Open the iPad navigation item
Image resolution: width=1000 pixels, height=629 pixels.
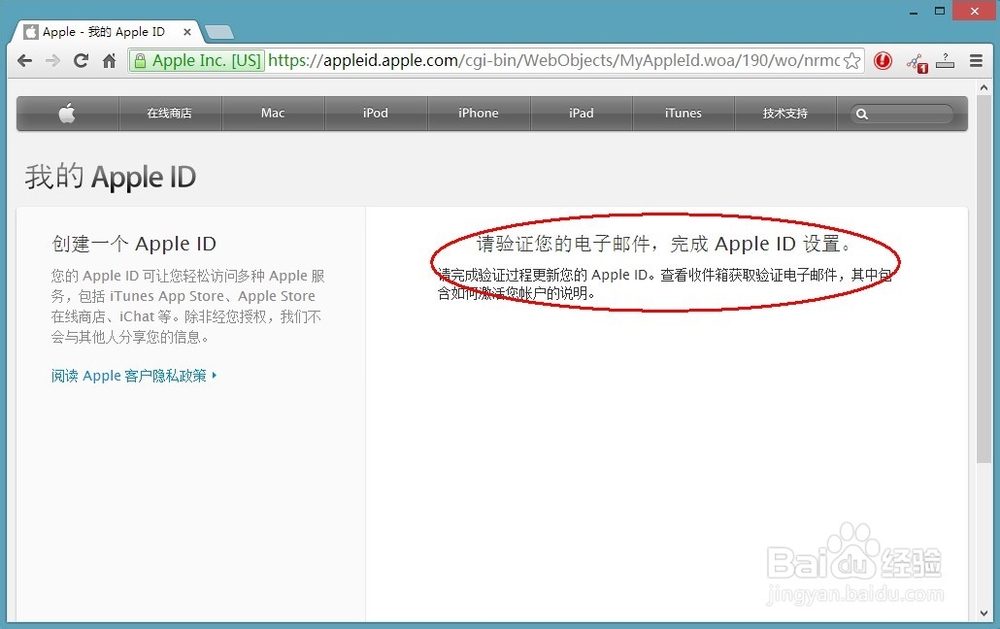point(581,114)
